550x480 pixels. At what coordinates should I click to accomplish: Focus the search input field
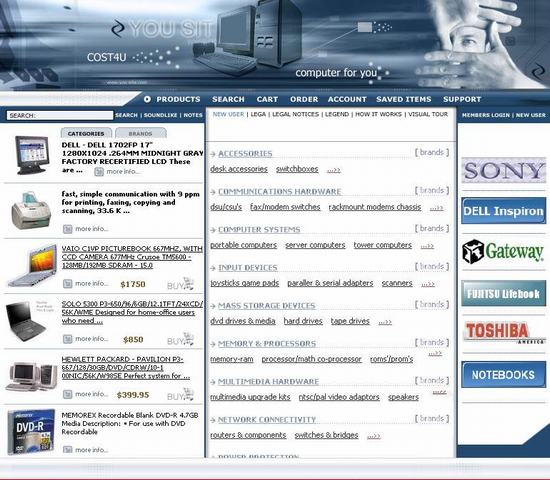pyautogui.click(x=60, y=115)
